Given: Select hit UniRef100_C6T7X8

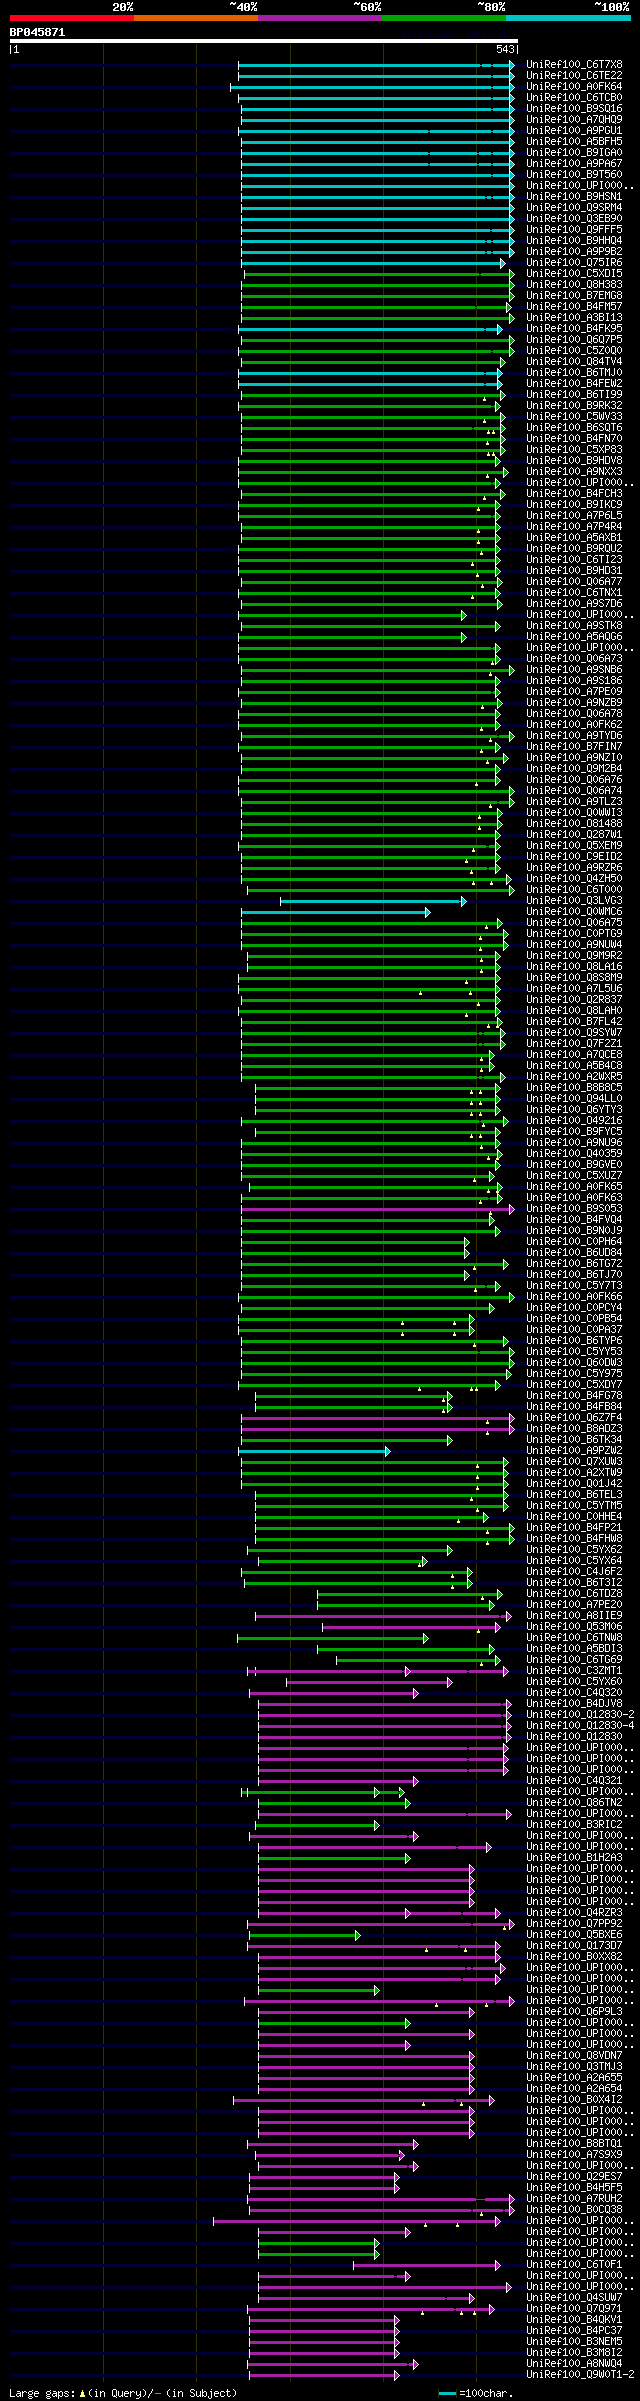Looking at the screenshot, I should (574, 64).
